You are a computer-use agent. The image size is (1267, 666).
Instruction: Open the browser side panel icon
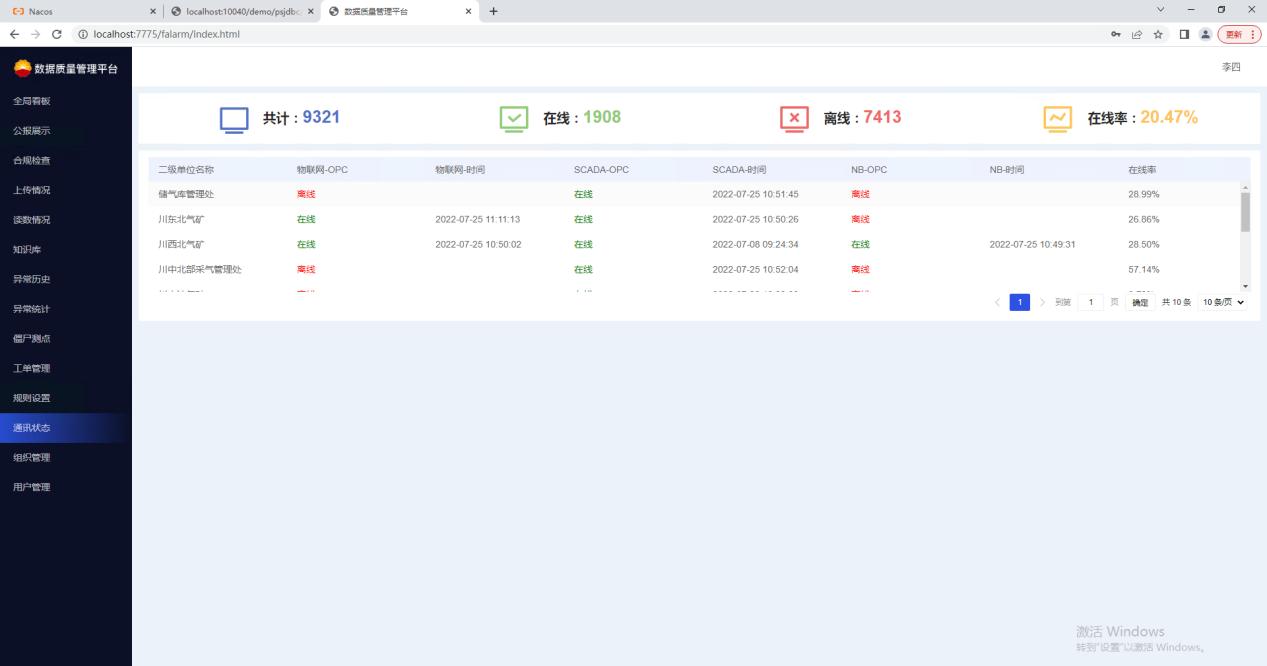pos(1183,34)
